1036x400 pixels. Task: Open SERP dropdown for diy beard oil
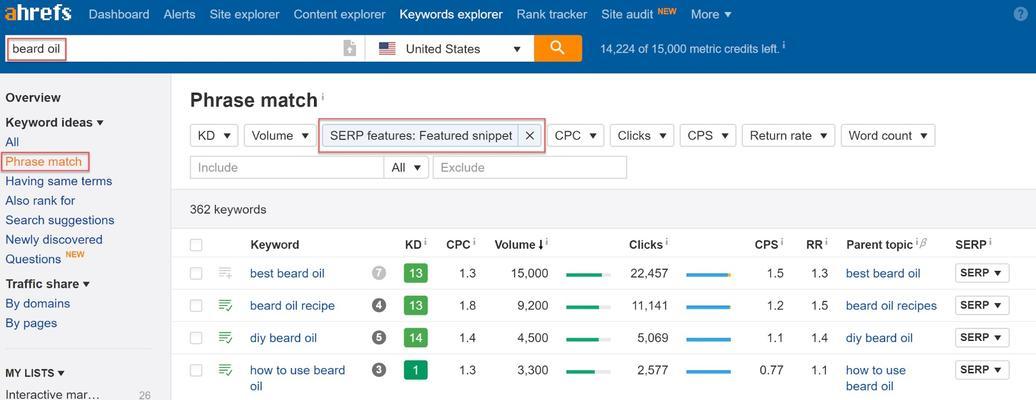click(982, 337)
